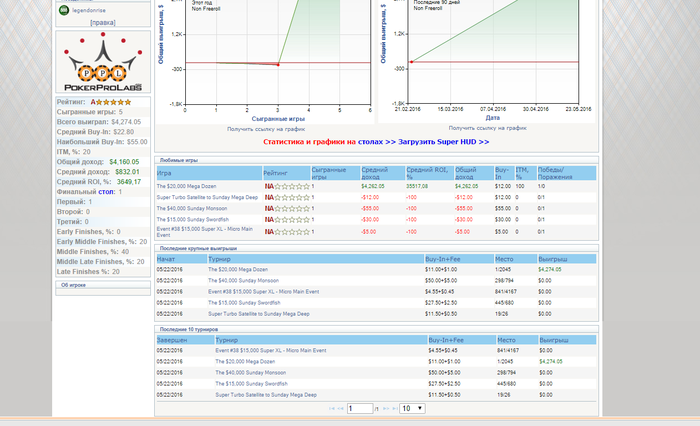Get link for the games-played chart
This screenshot has height=426, width=700.
tap(266, 129)
